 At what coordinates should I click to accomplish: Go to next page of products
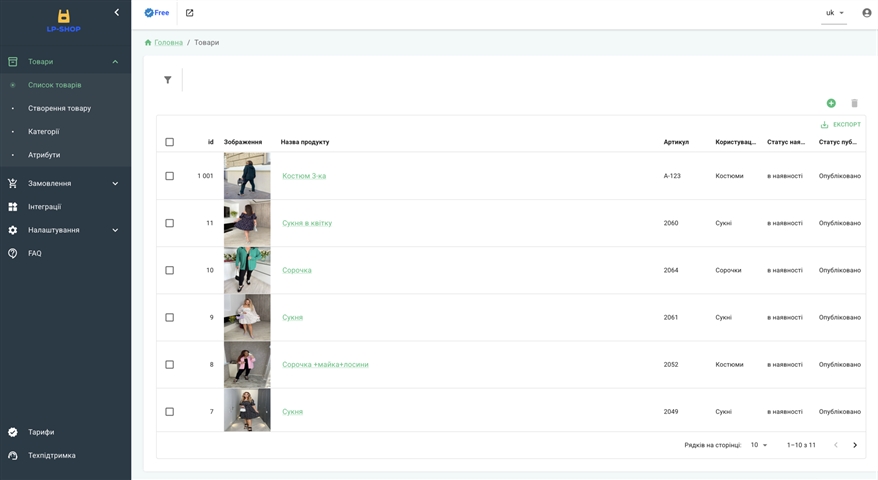[x=855, y=445]
